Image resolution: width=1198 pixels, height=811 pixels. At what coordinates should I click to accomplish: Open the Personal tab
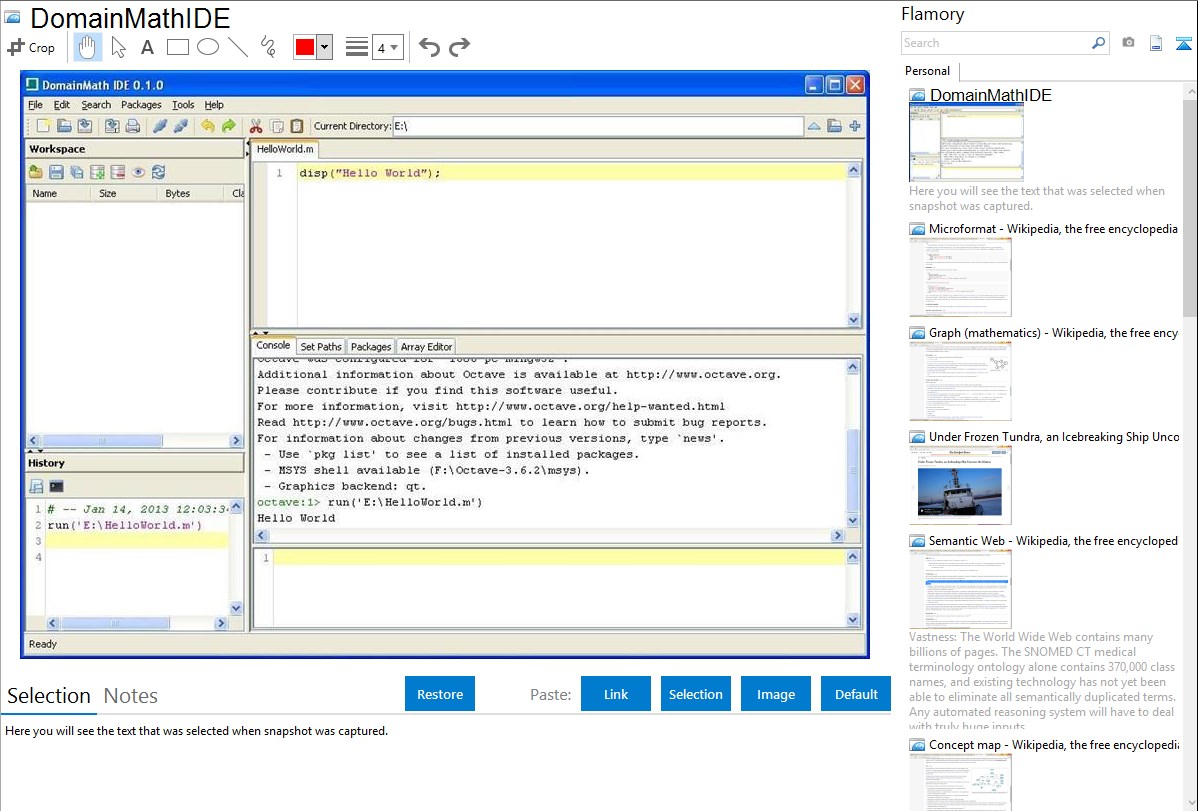(928, 71)
